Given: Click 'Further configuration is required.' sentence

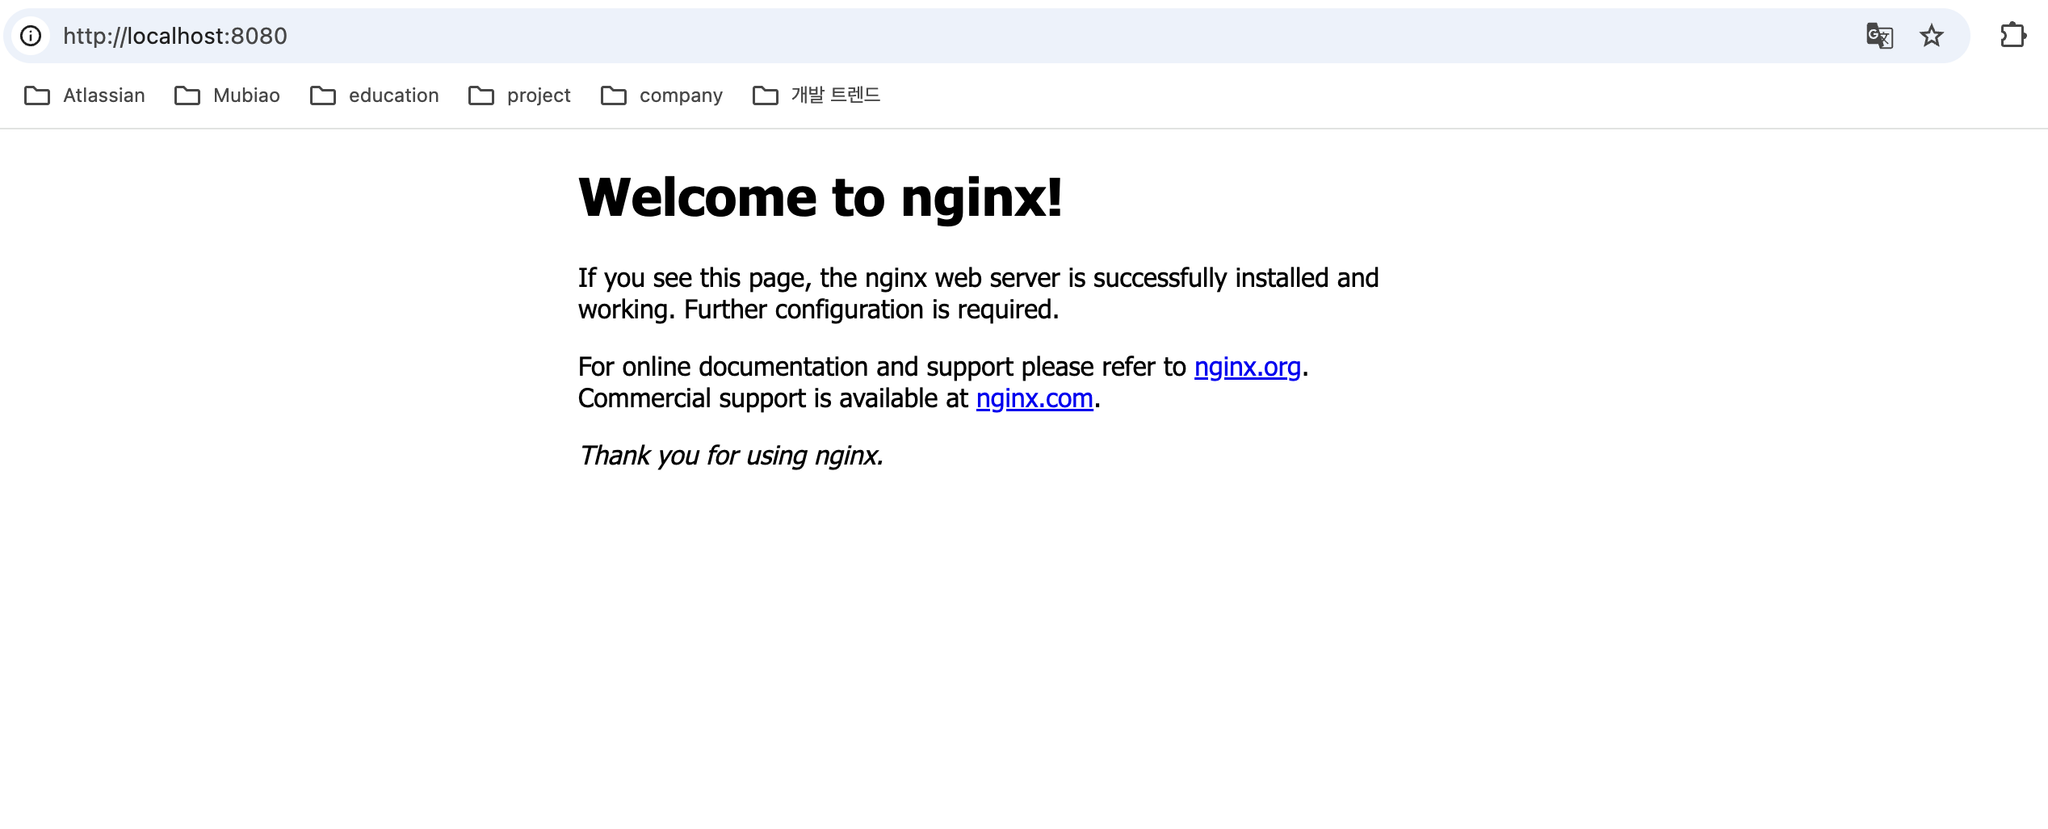Looking at the screenshot, I should pos(871,310).
